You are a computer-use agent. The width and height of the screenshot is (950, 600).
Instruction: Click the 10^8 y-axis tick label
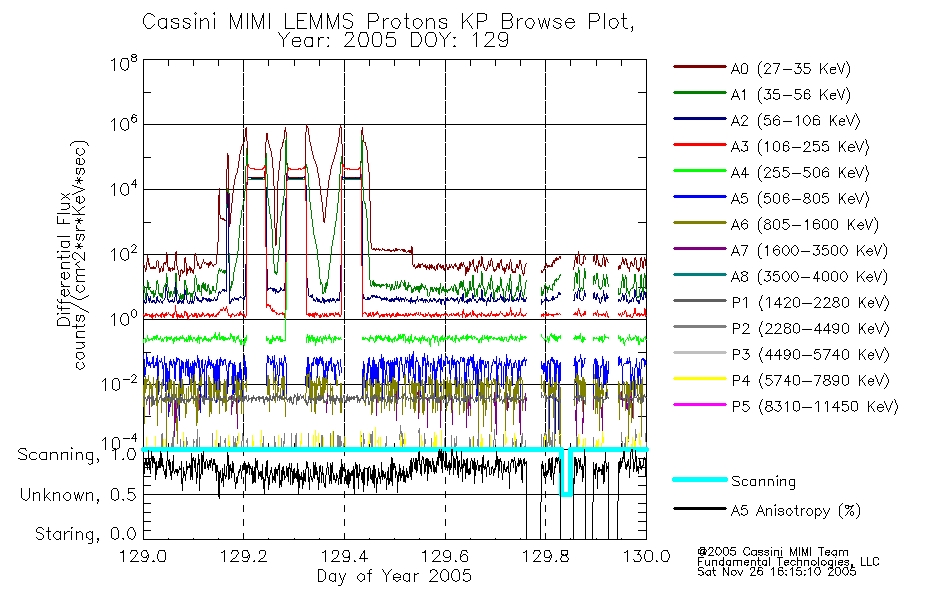(124, 63)
